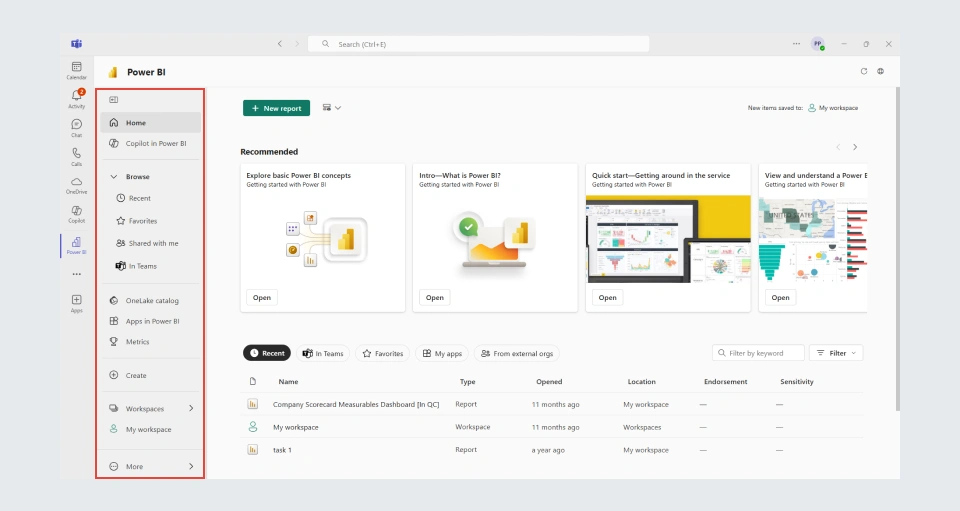
Task: Click the Endorsement column header
Action: click(726, 381)
